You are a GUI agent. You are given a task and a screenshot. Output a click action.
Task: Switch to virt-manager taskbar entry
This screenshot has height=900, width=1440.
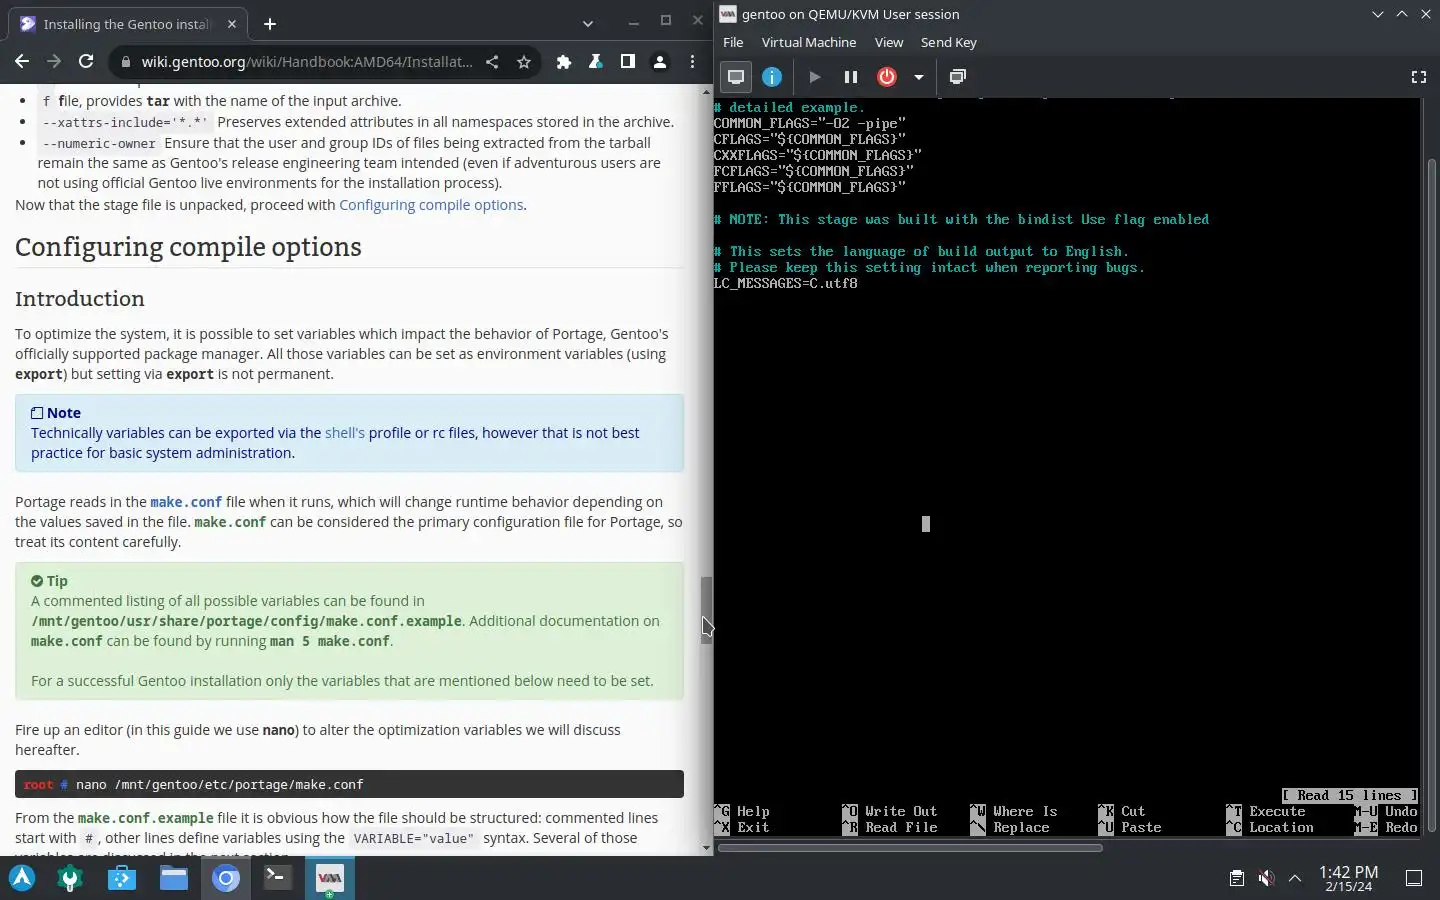click(330, 878)
